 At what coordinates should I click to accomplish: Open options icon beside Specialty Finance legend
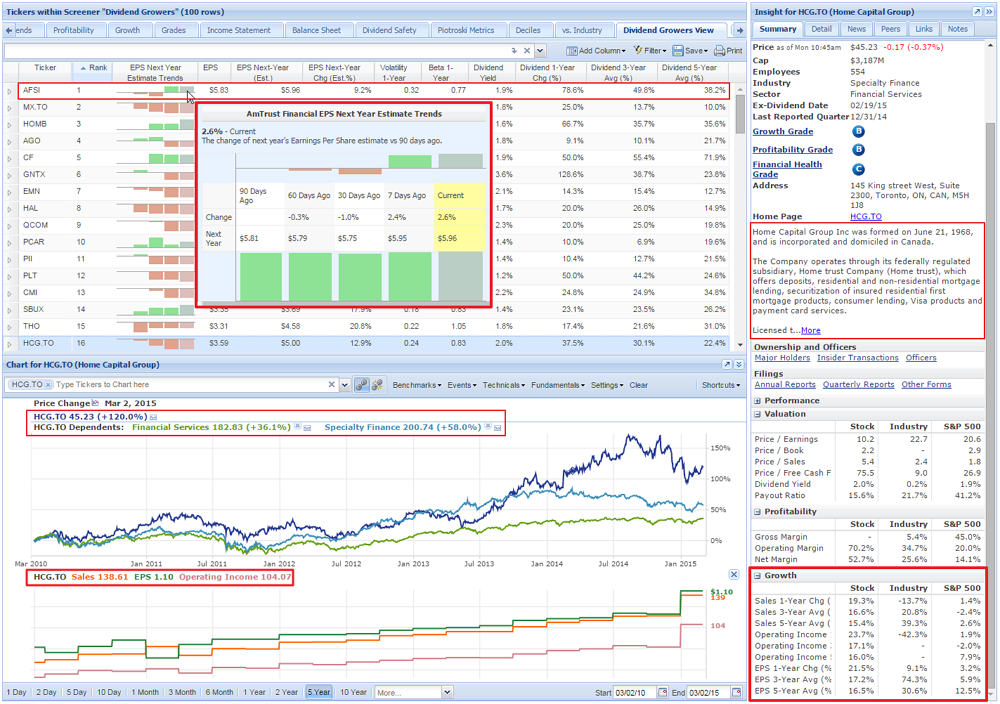[497, 427]
